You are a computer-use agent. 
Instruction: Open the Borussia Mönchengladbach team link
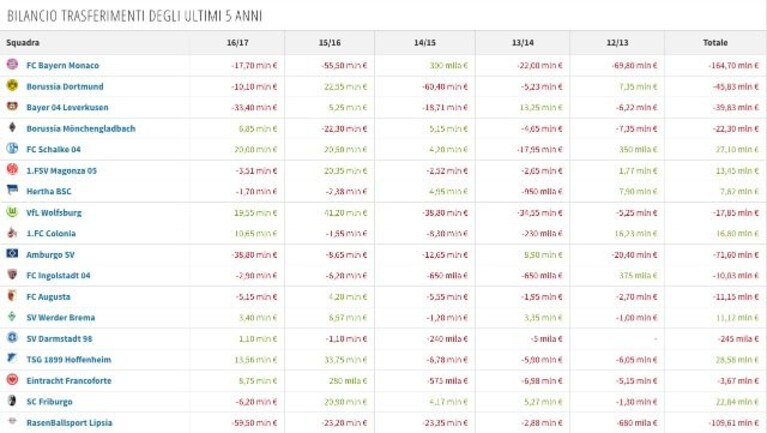tap(81, 129)
